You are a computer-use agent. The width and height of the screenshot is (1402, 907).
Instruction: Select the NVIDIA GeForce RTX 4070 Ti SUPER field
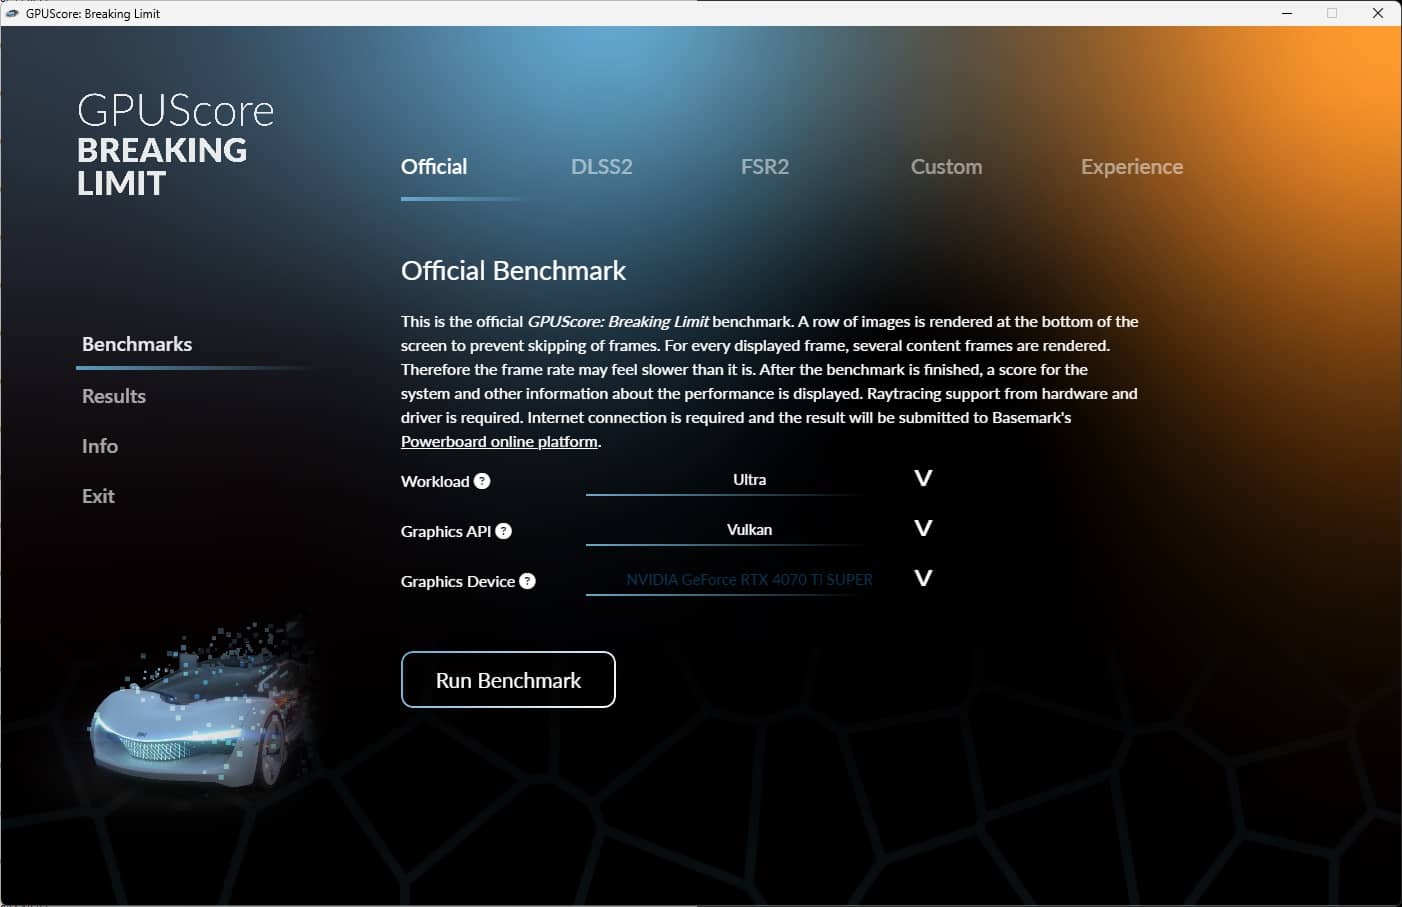[x=749, y=580]
